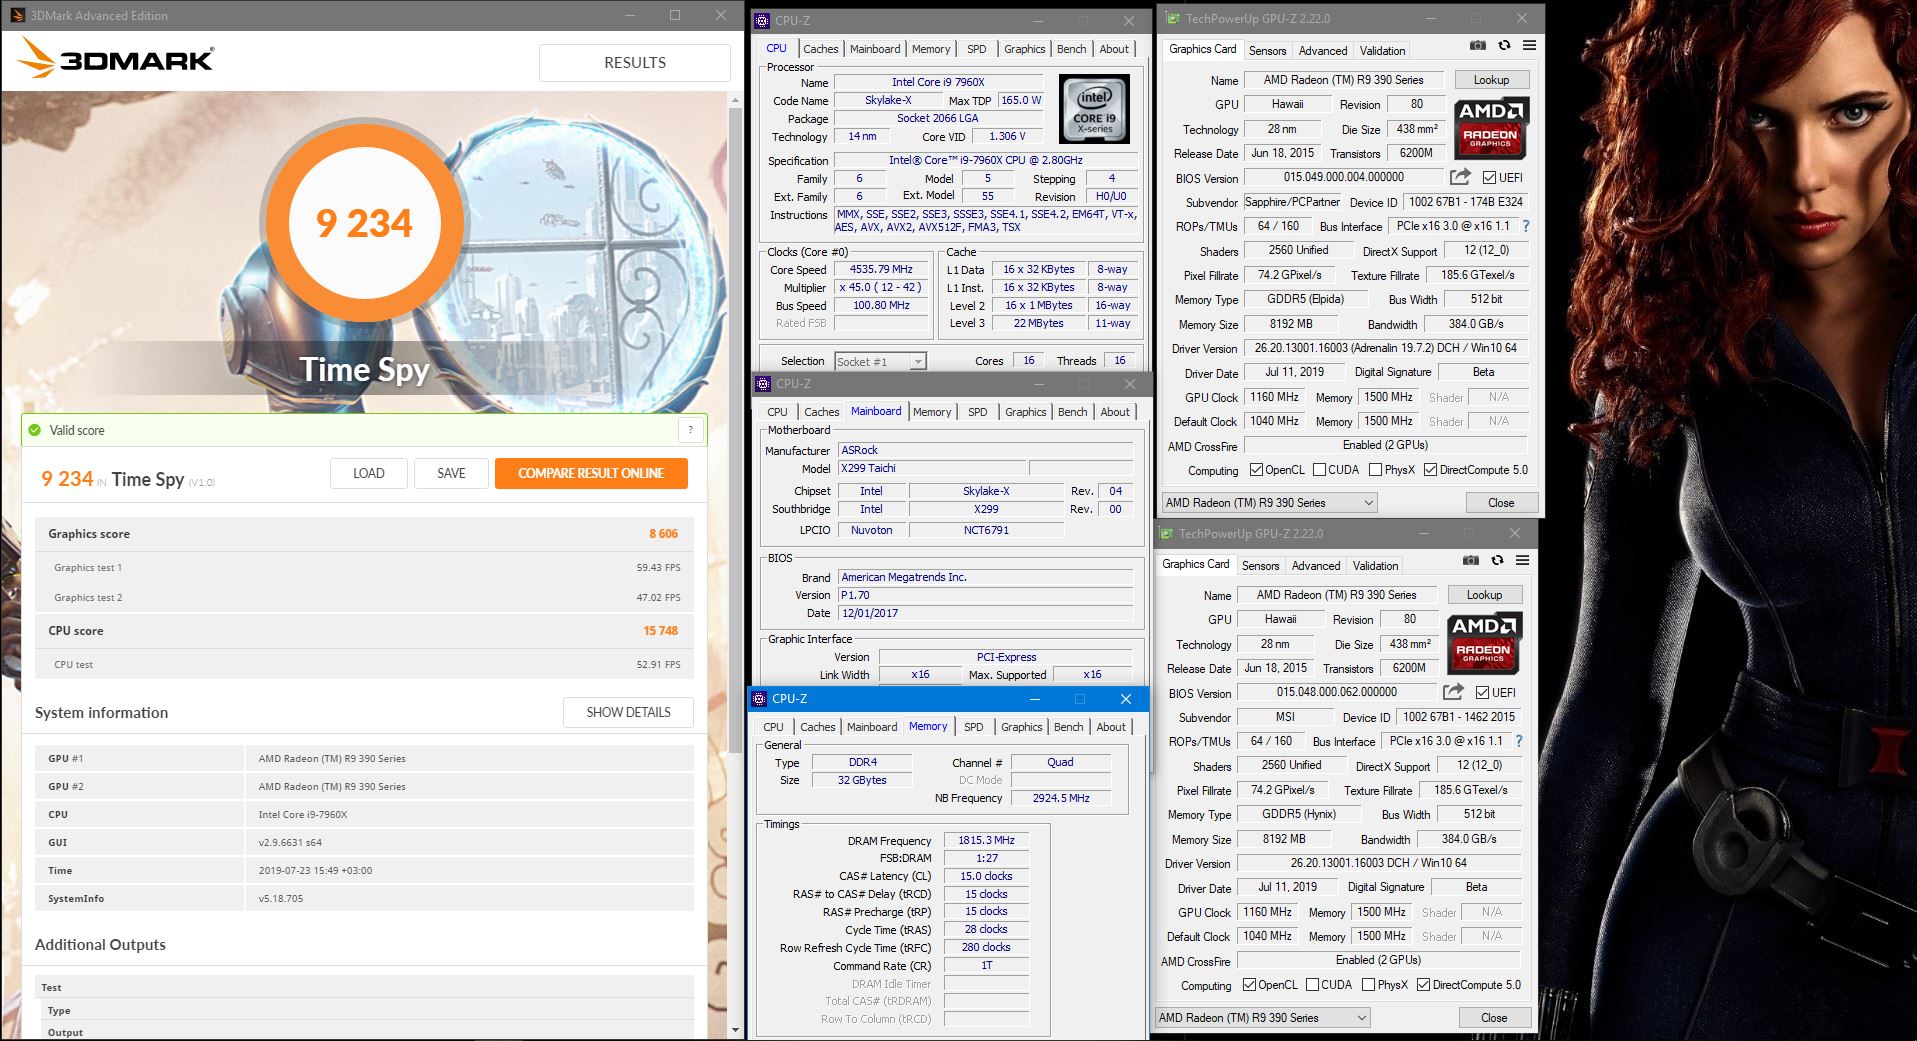The image size is (1917, 1041).
Task: Click SAVE button in 3DMark
Action: (451, 473)
